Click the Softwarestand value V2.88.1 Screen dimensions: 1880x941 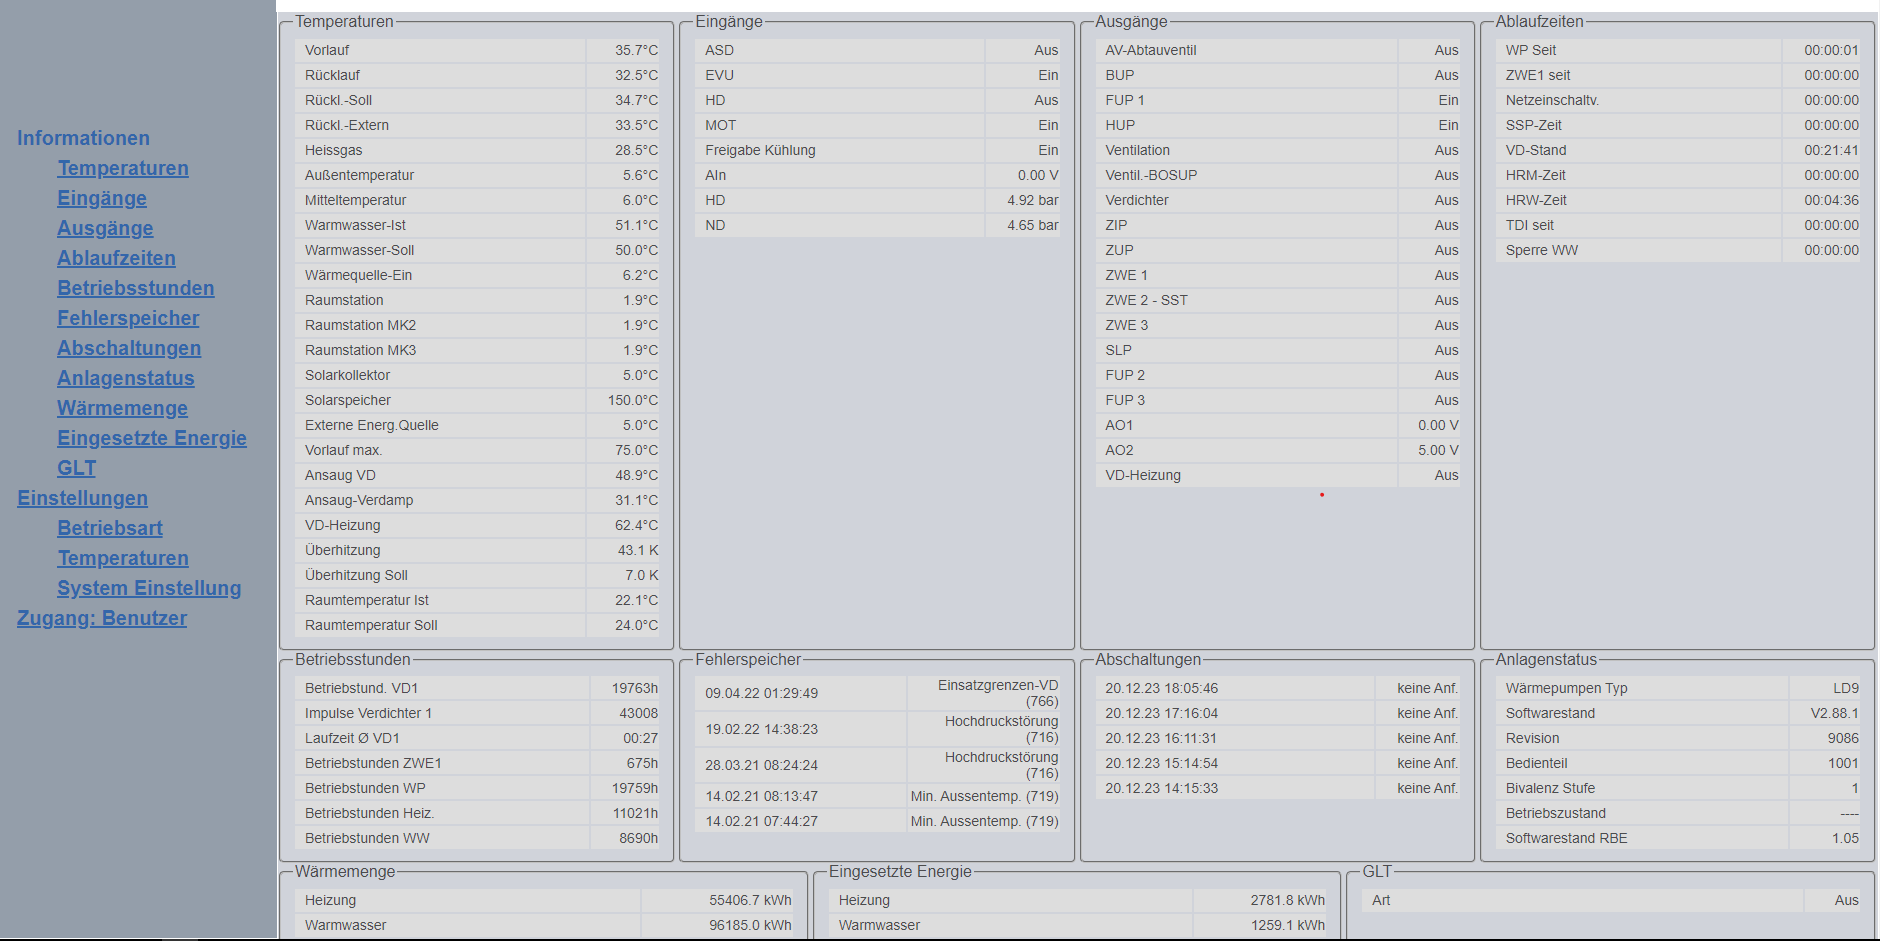pos(1835,713)
